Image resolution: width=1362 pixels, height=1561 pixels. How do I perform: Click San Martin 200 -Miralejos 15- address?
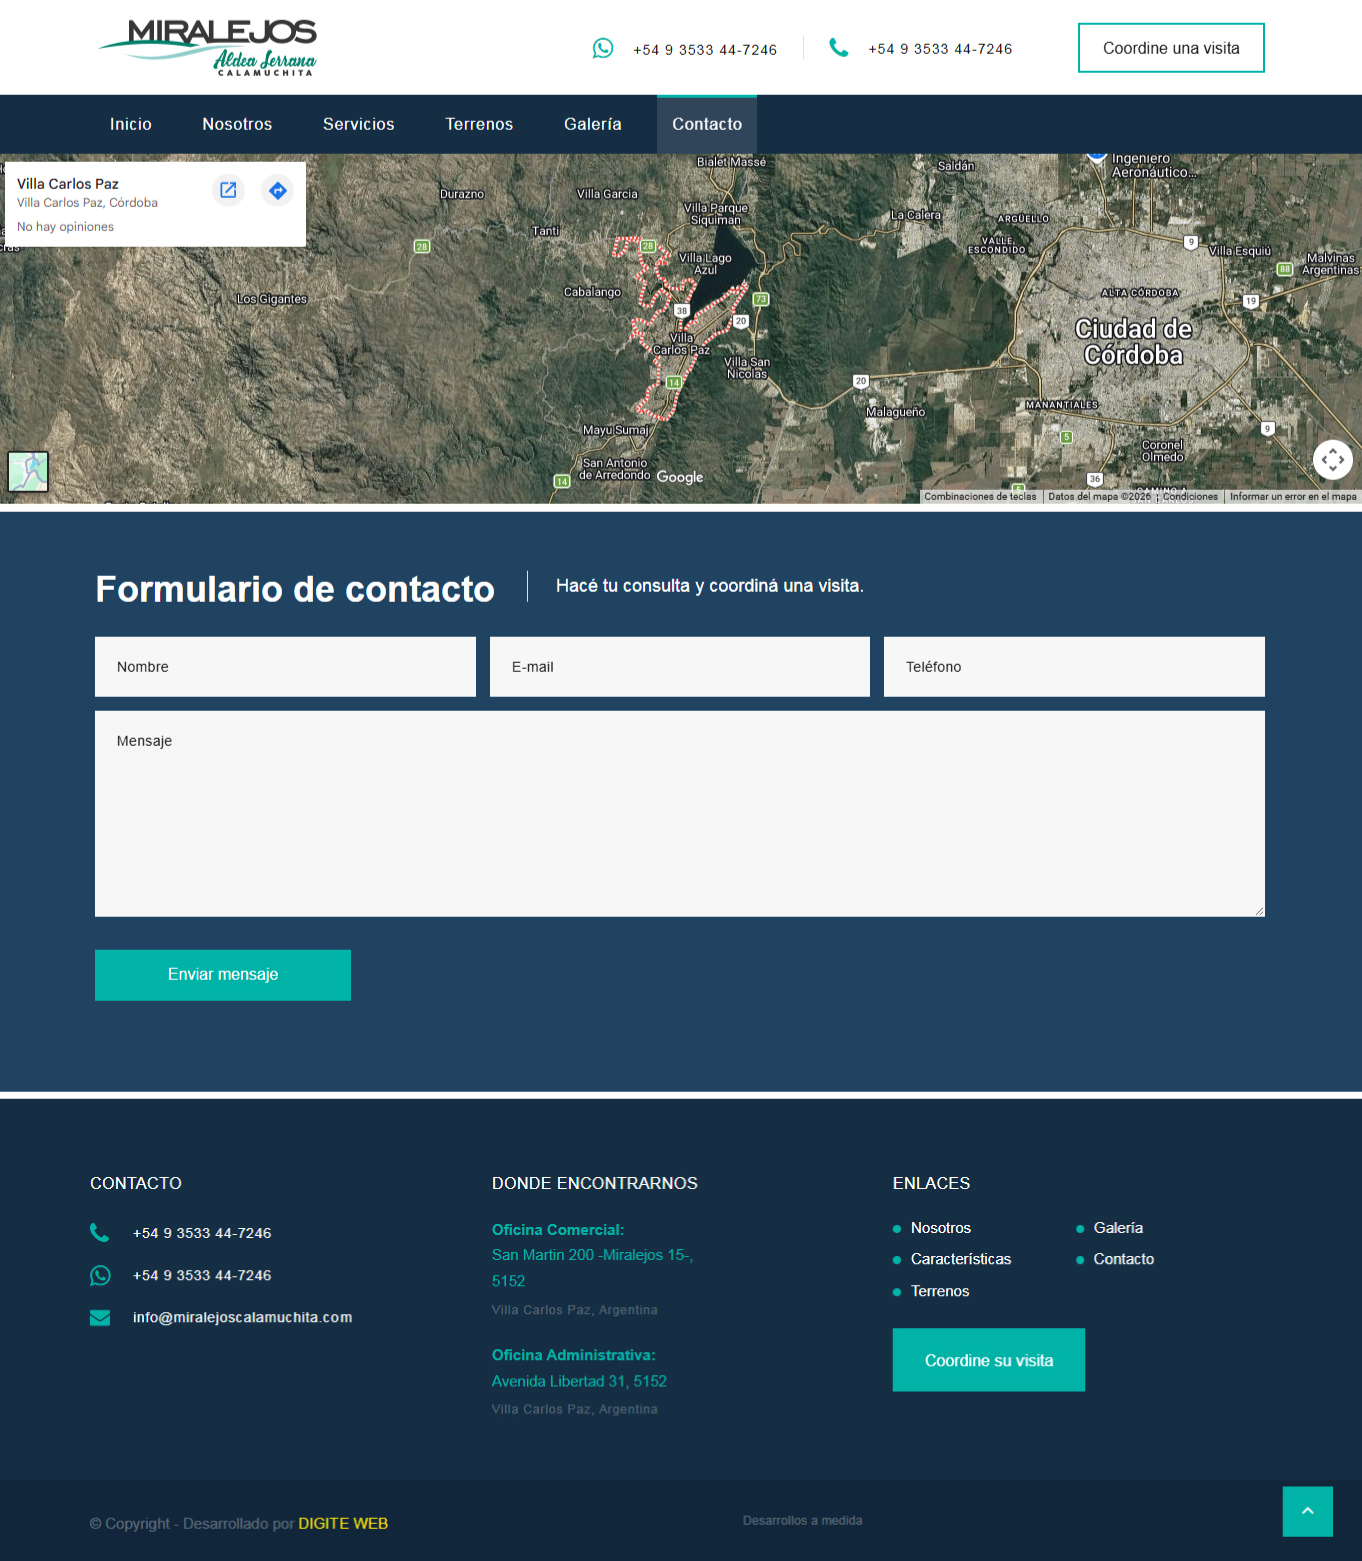(592, 1268)
